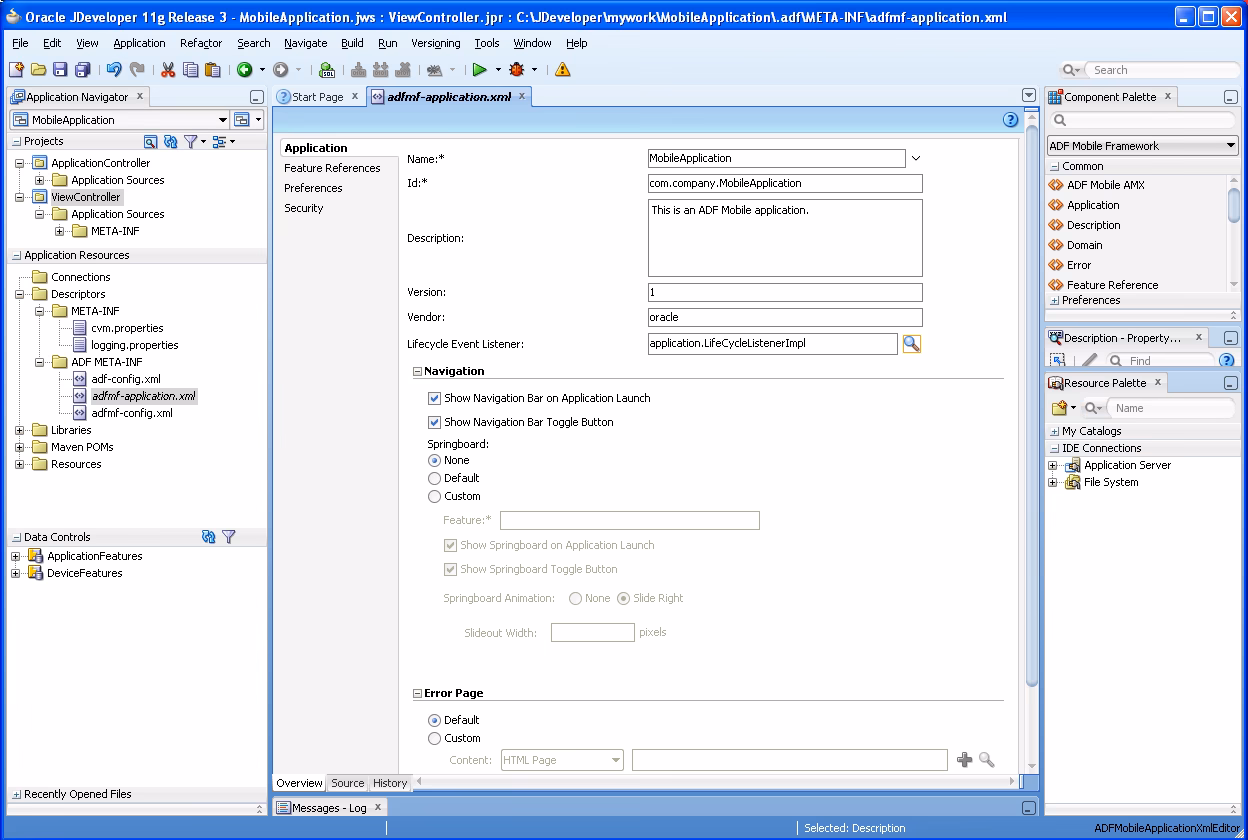Click the Open folder toolbar icon
Image resolution: width=1248 pixels, height=840 pixels.
coord(38,70)
